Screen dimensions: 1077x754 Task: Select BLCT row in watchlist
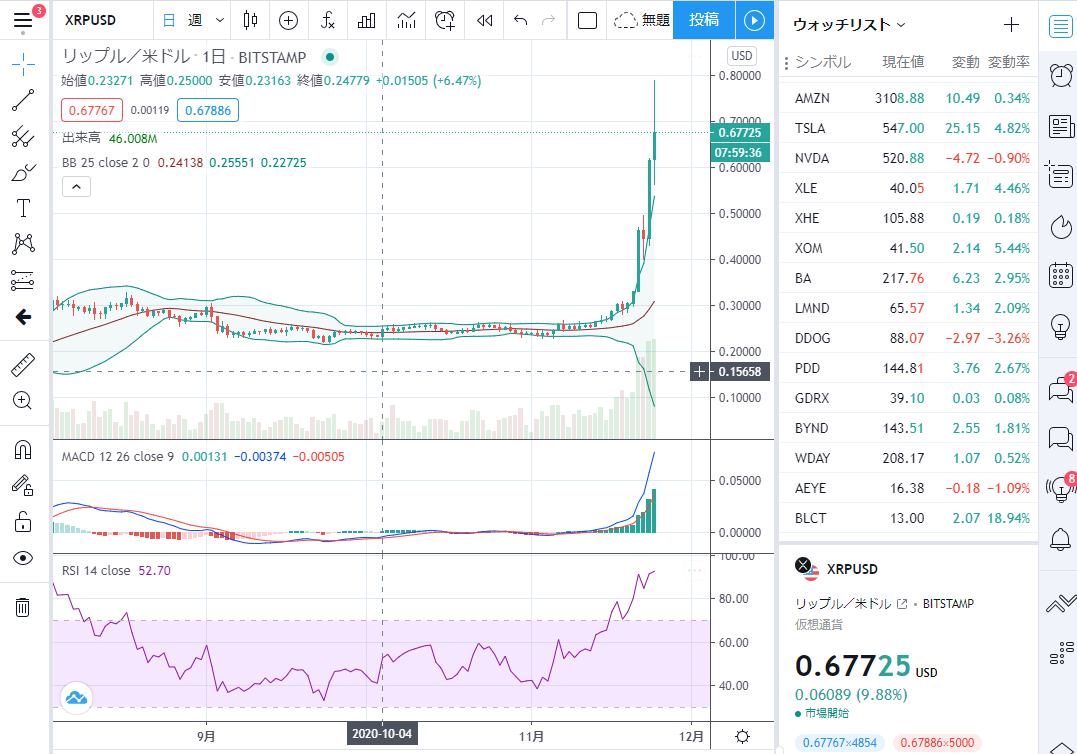coord(908,518)
